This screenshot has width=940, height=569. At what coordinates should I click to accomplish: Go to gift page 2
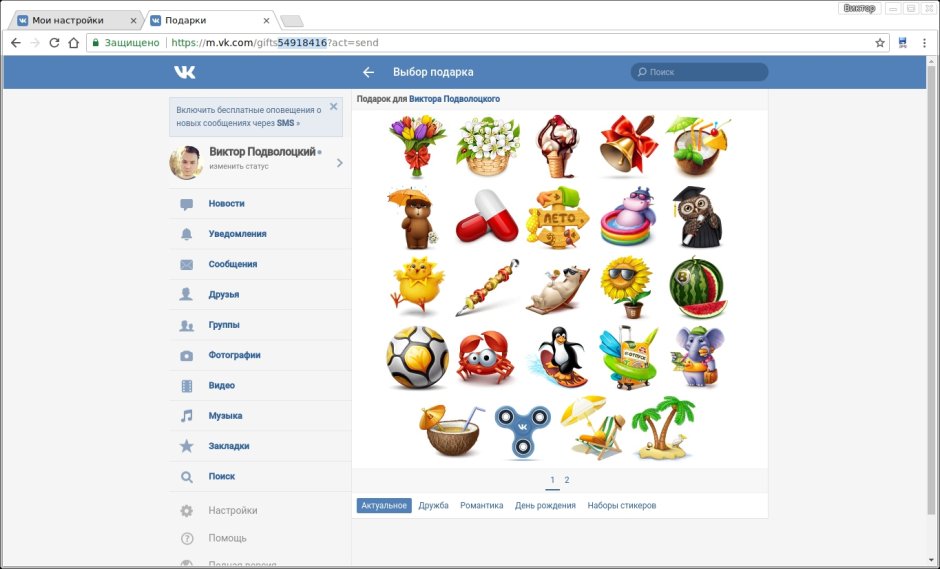pyautogui.click(x=567, y=480)
